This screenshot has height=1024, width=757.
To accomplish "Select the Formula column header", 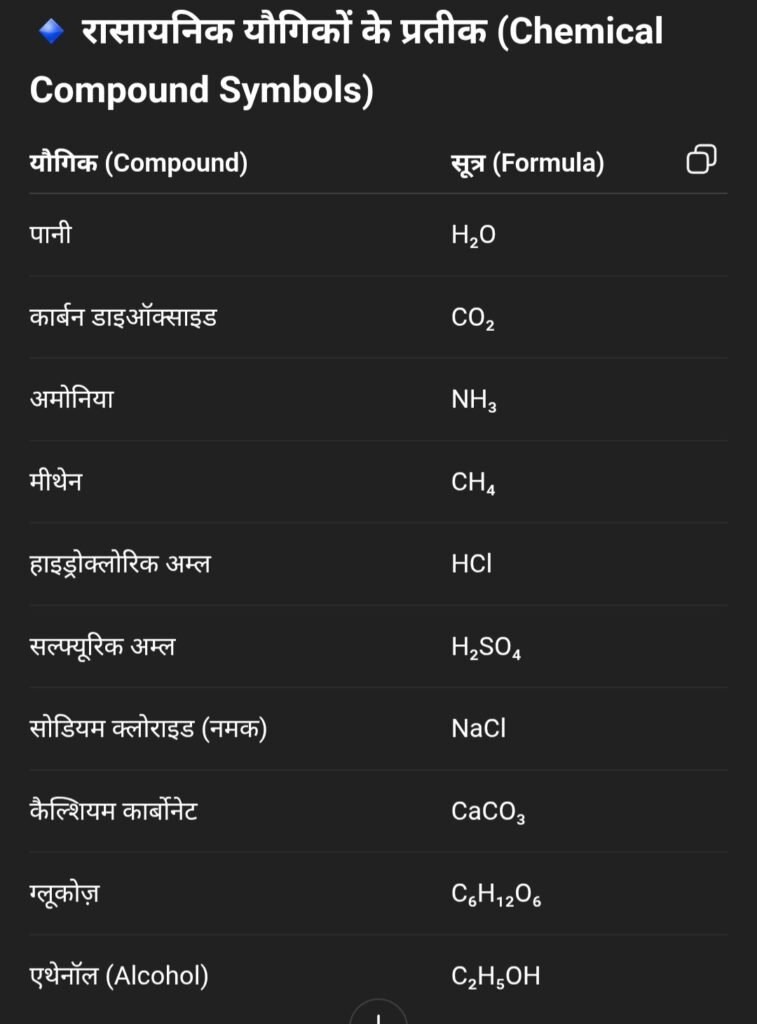I will pos(528,162).
